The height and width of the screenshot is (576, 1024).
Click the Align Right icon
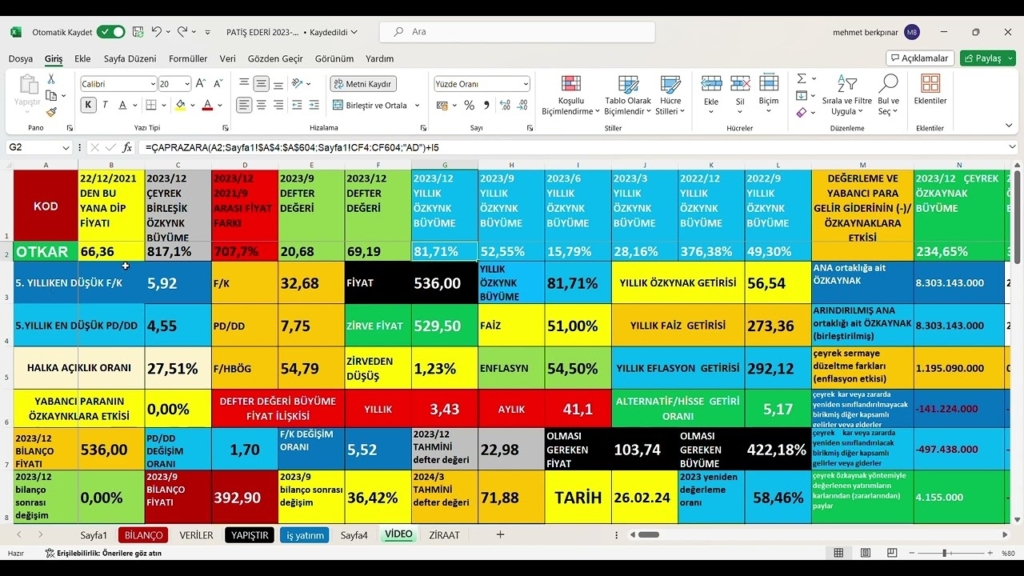point(279,105)
